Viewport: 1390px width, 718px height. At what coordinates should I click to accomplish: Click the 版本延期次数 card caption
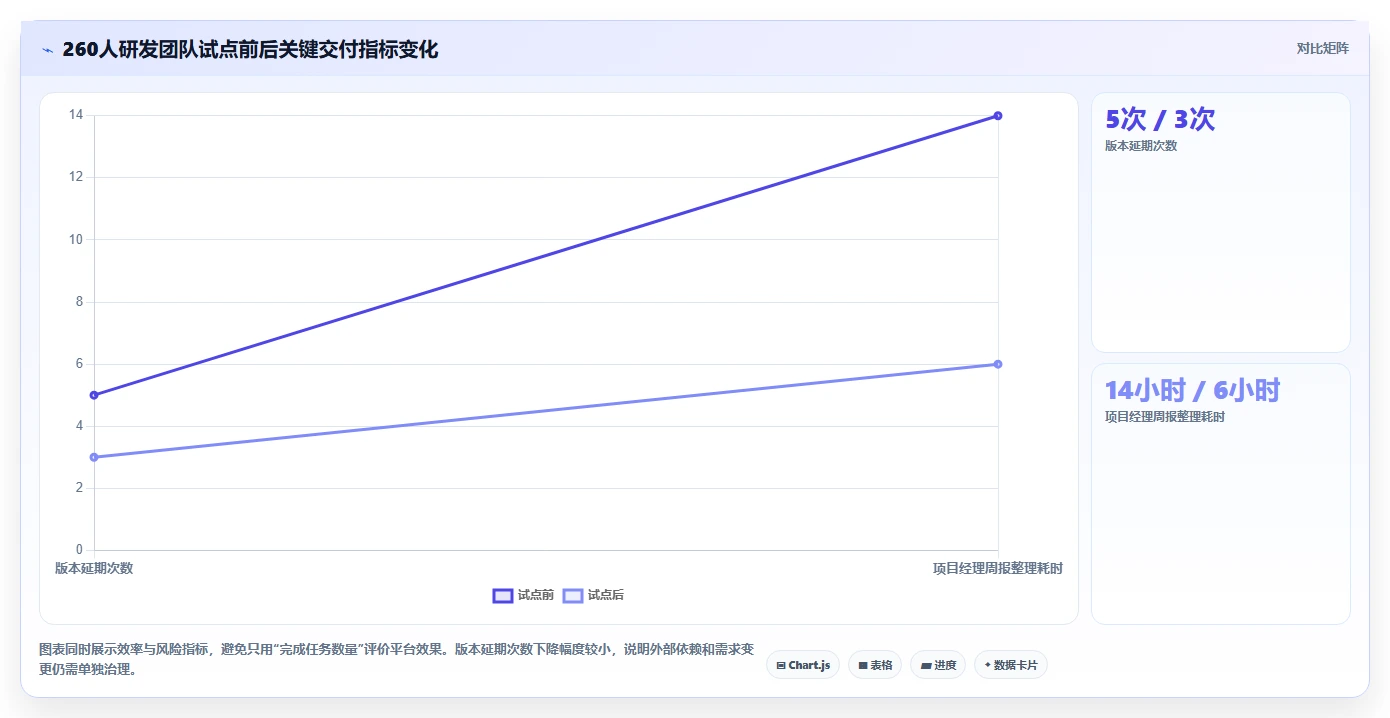tap(1141, 146)
